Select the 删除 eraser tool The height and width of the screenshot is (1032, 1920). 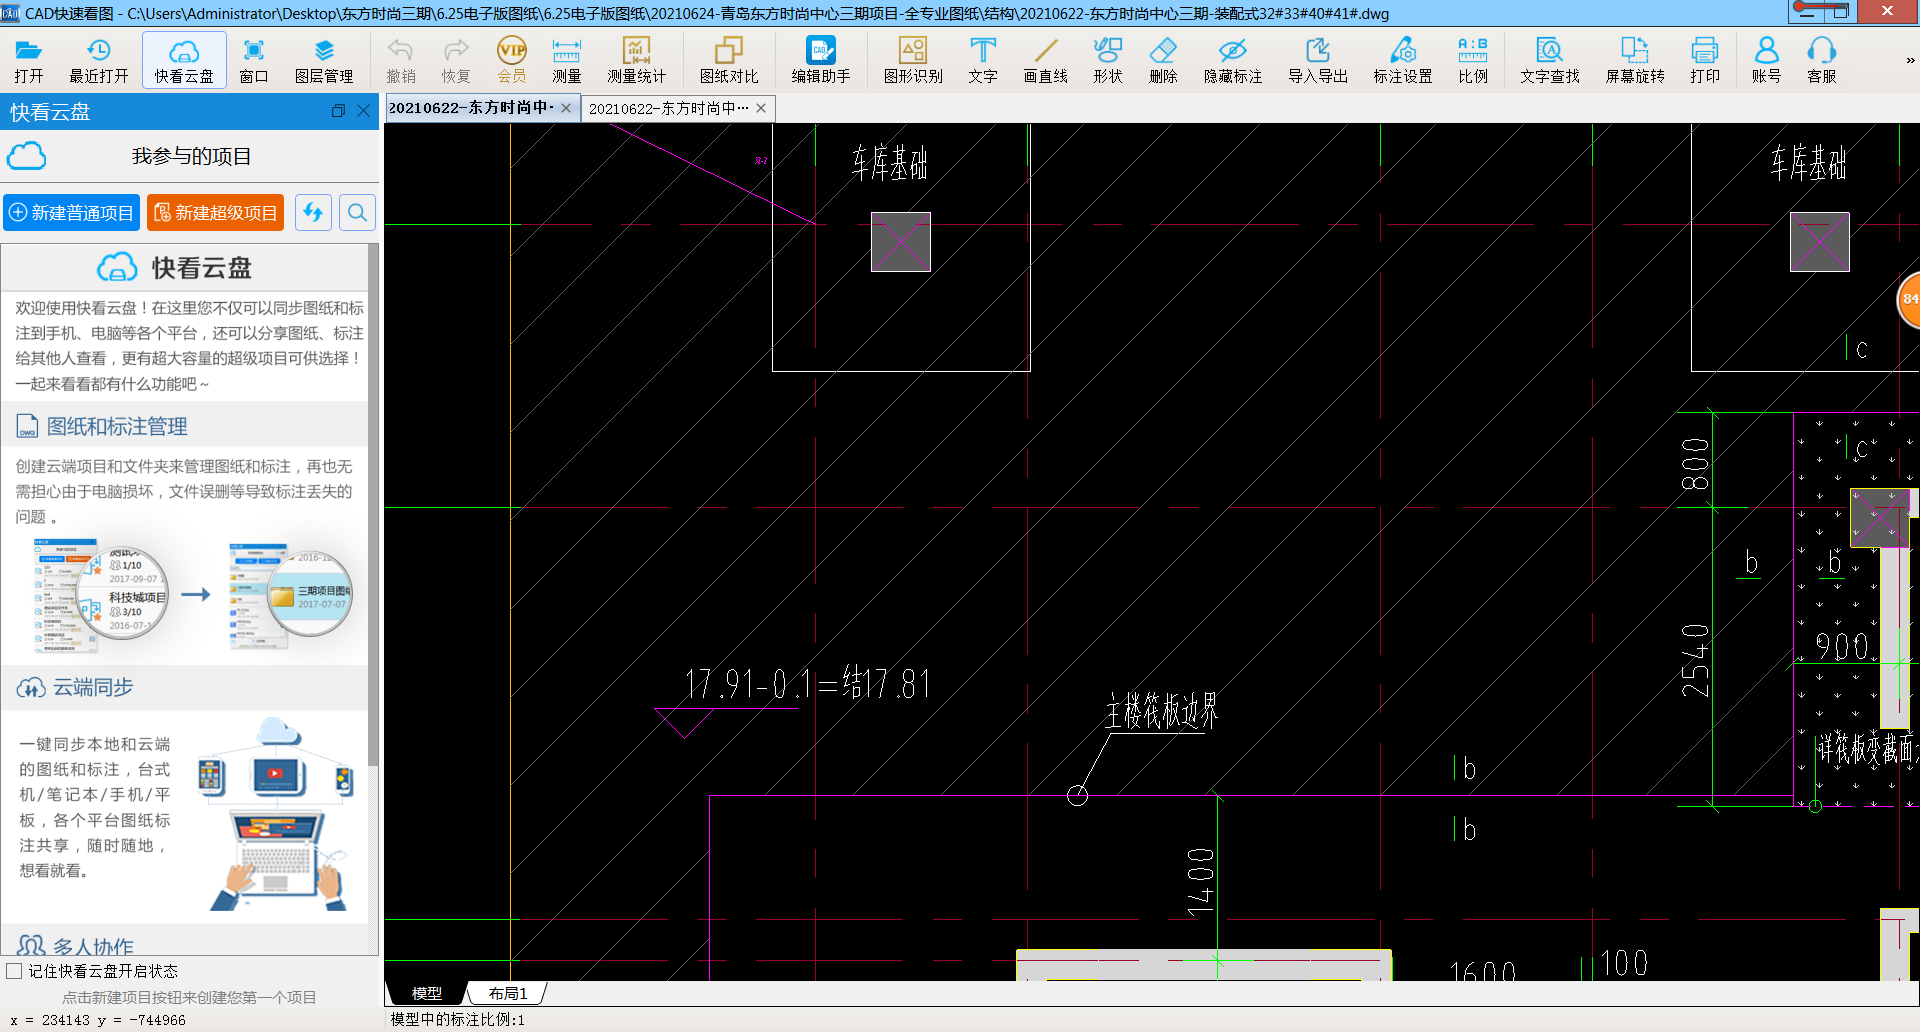point(1163,60)
